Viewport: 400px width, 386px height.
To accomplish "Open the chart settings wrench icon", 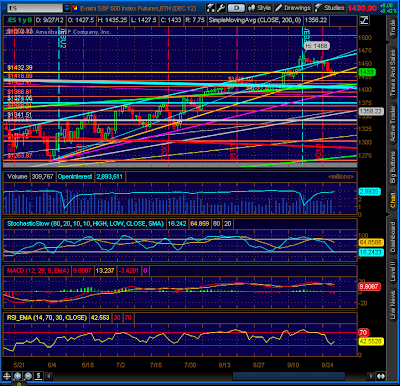I will pyautogui.click(x=221, y=8).
